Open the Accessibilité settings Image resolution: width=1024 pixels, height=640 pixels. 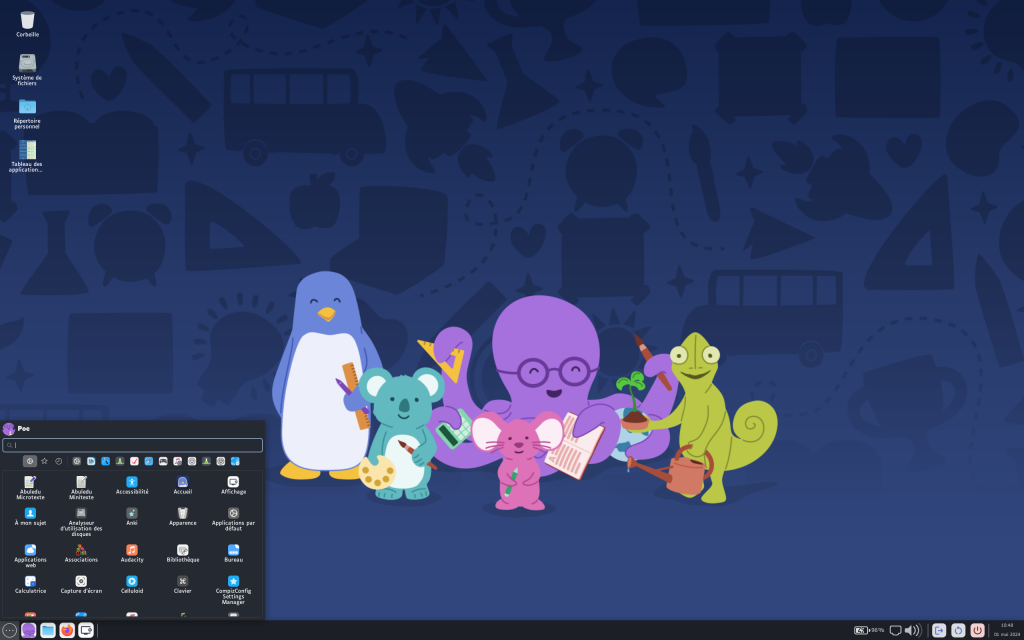pyautogui.click(x=132, y=482)
